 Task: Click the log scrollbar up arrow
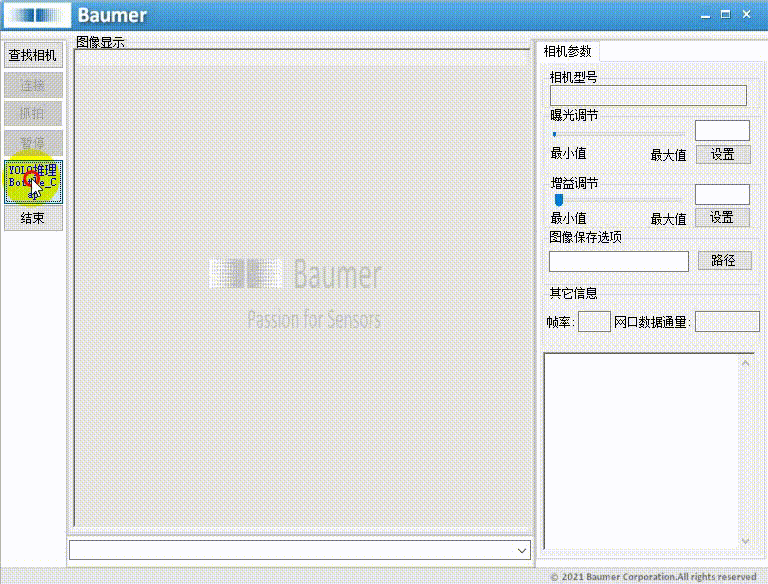[745, 363]
